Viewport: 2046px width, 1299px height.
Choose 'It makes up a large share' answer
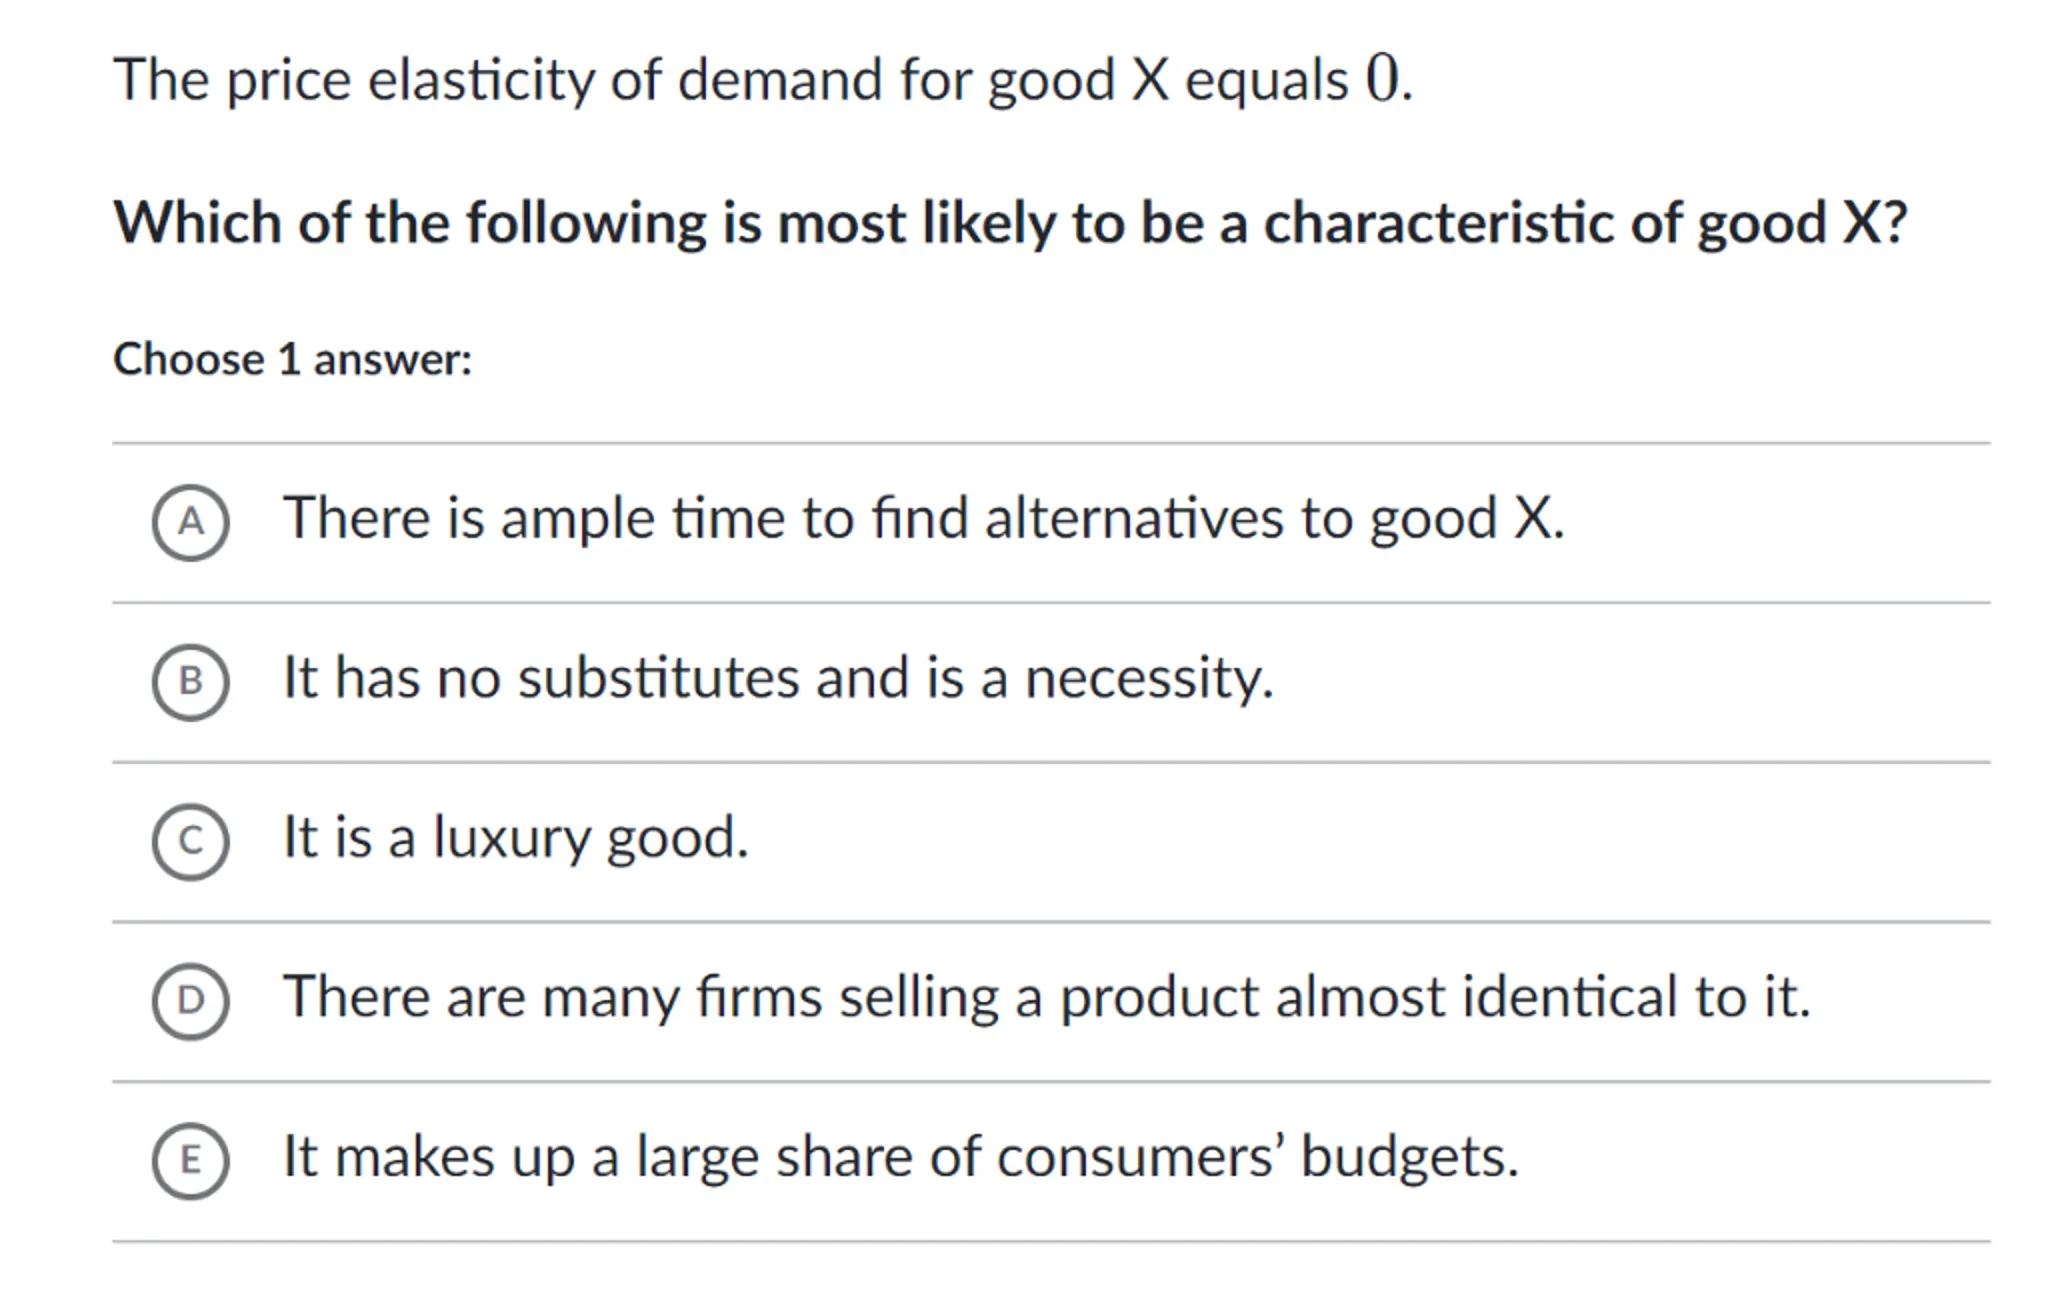point(900,1157)
